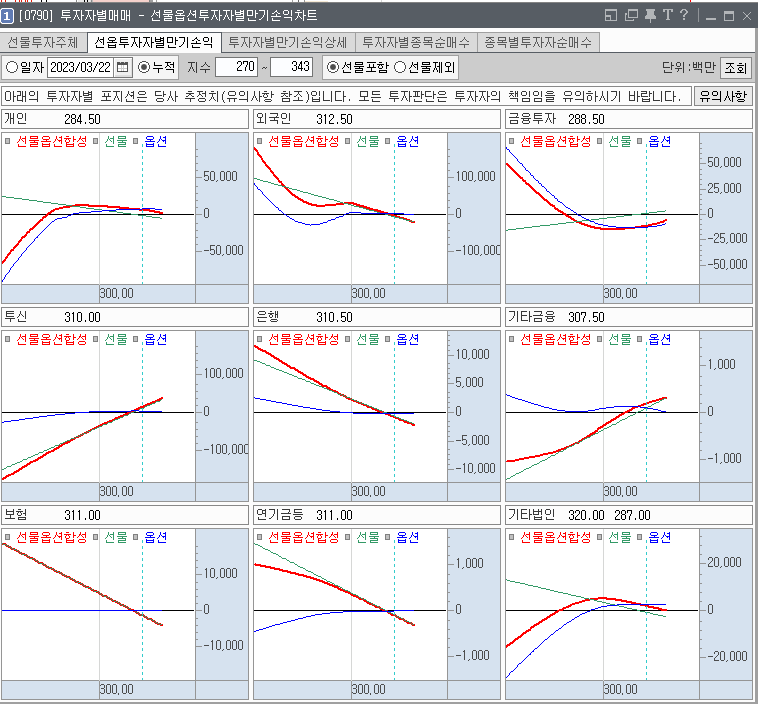Select the 선물제외 radio option

click(400, 67)
